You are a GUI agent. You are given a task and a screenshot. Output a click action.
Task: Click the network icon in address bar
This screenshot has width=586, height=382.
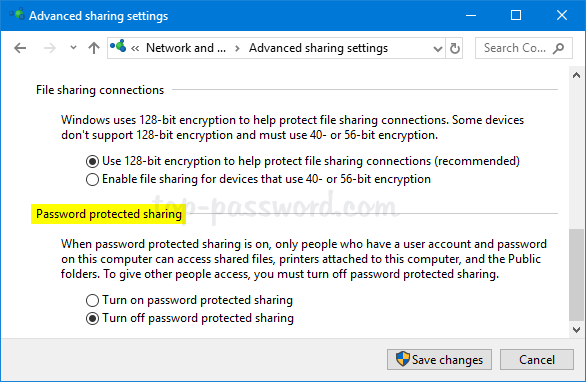pyautogui.click(x=118, y=46)
